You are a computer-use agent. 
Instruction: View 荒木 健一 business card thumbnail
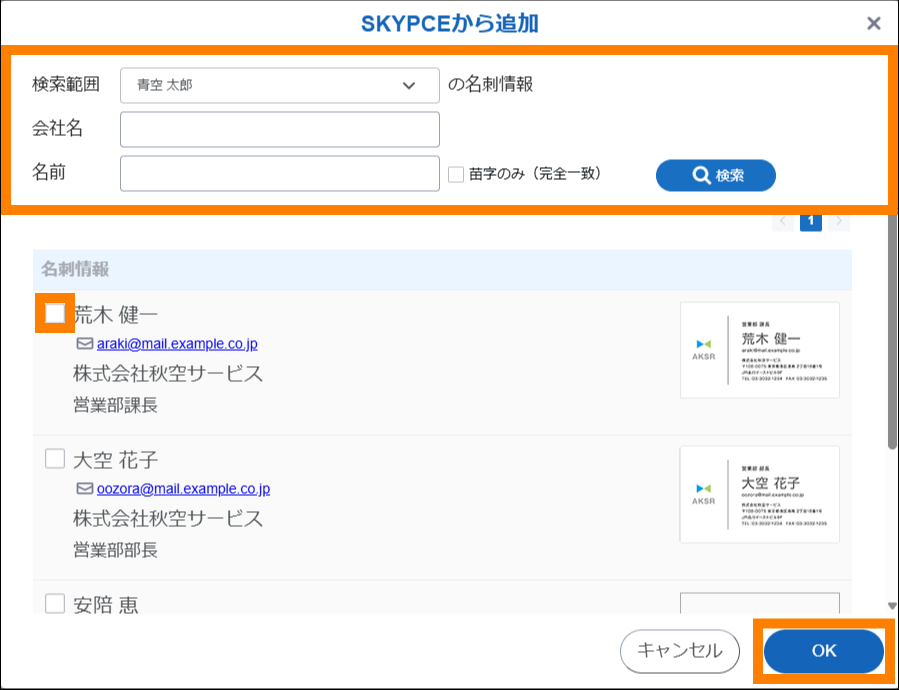click(x=759, y=350)
